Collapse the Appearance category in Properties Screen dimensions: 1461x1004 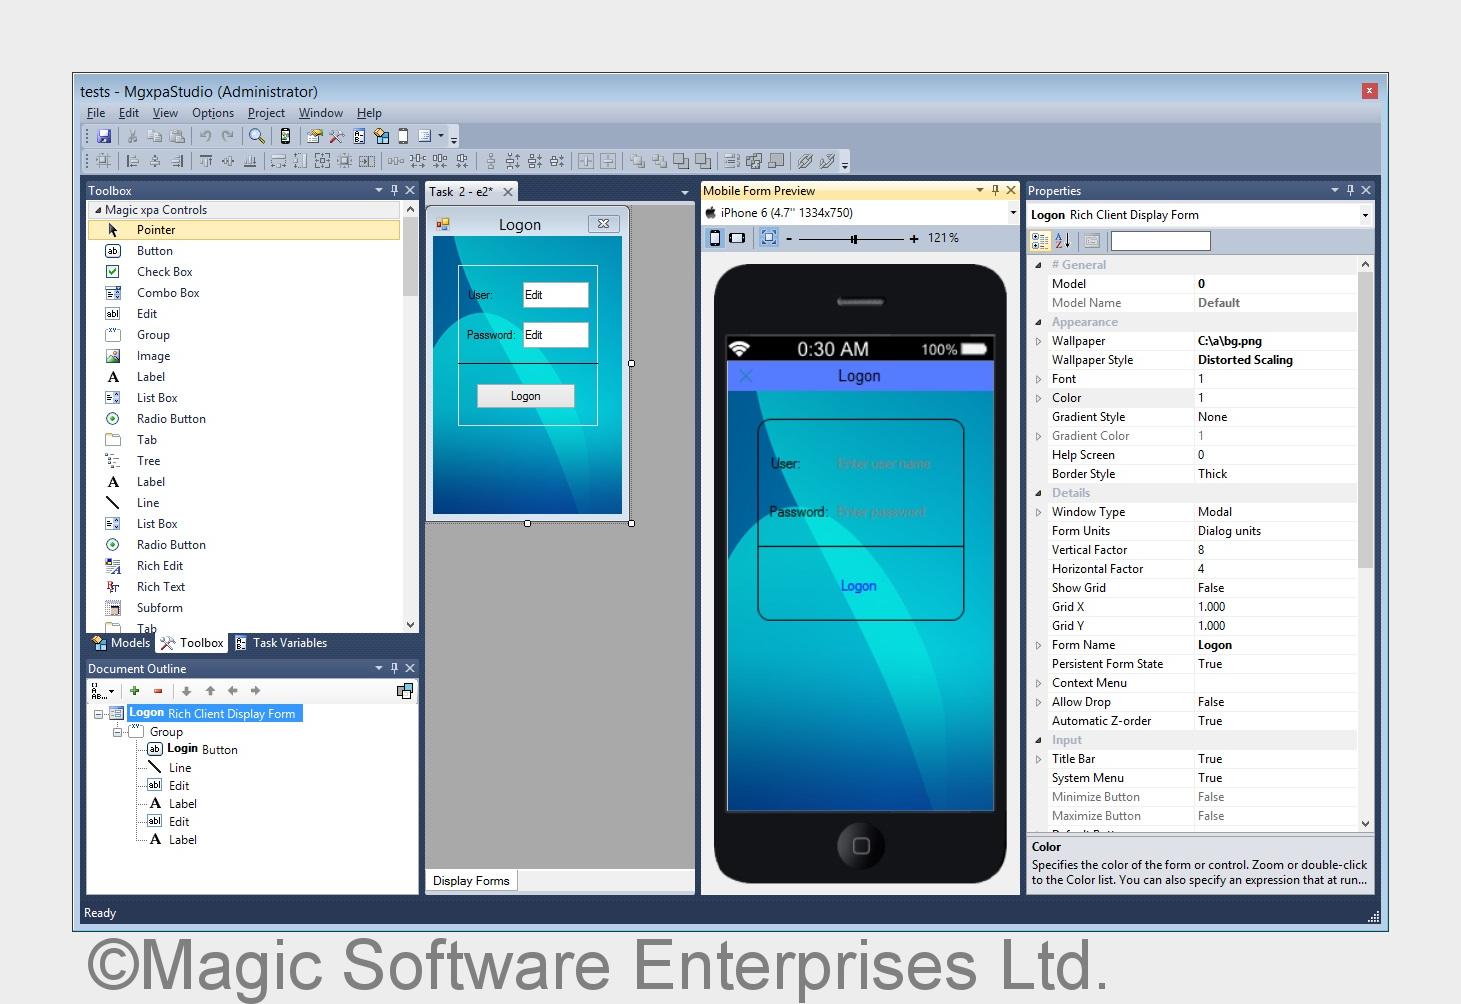click(1038, 322)
